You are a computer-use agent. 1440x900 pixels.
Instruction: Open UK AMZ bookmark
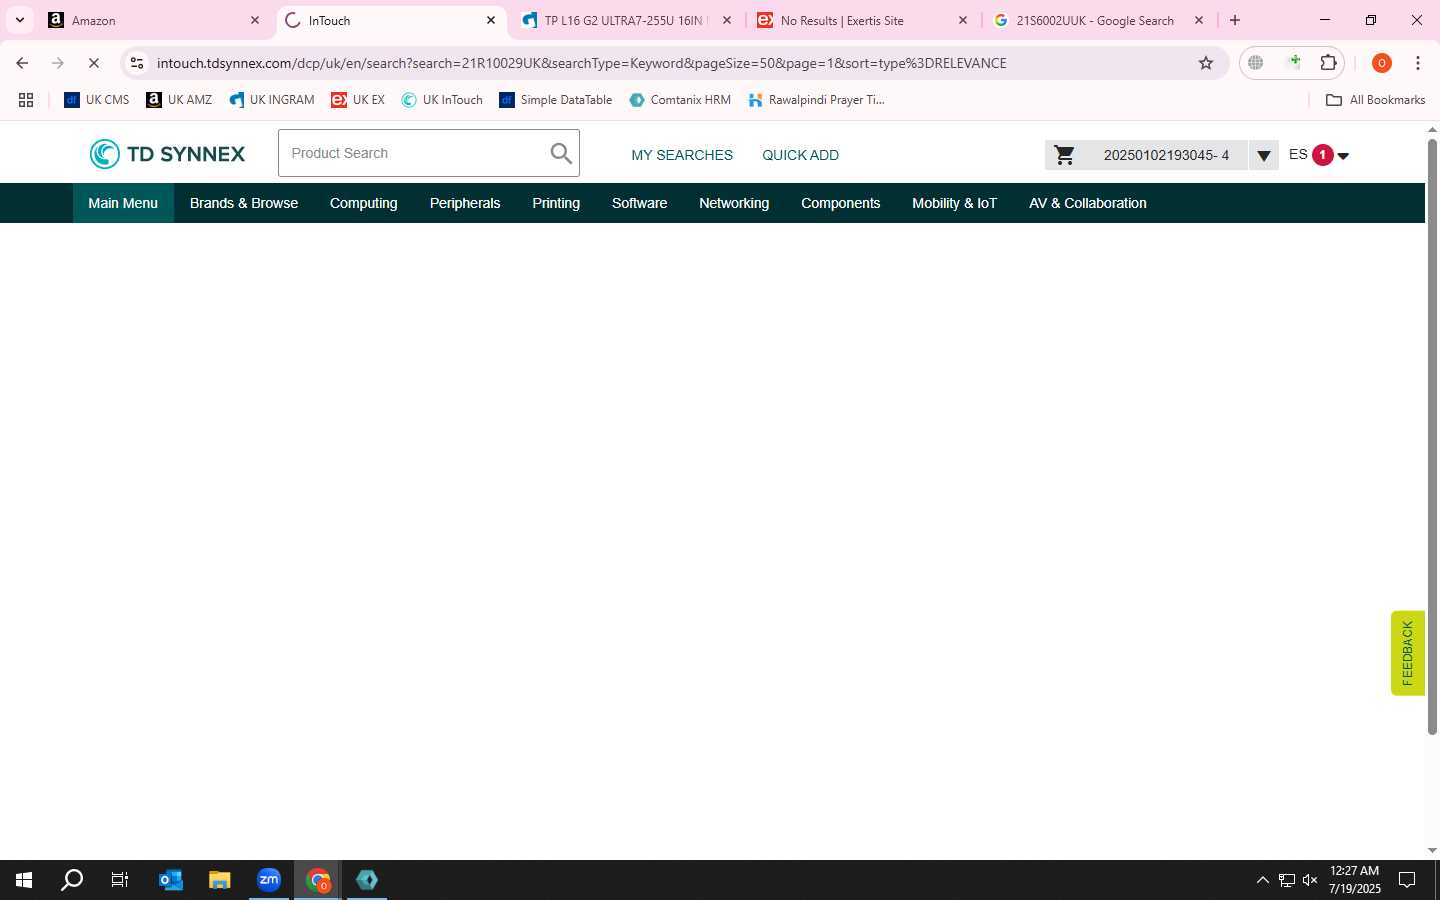179,100
